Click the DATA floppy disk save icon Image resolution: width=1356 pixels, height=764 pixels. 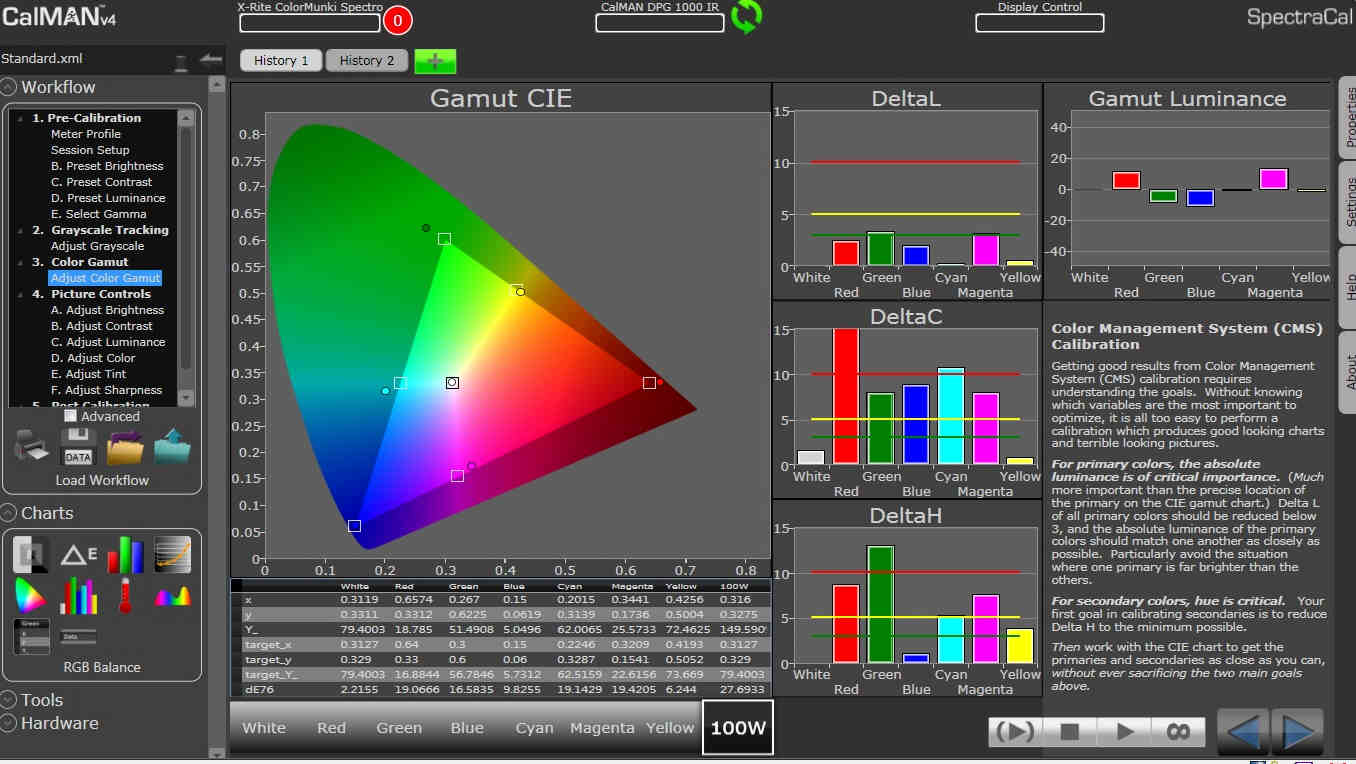[78, 447]
